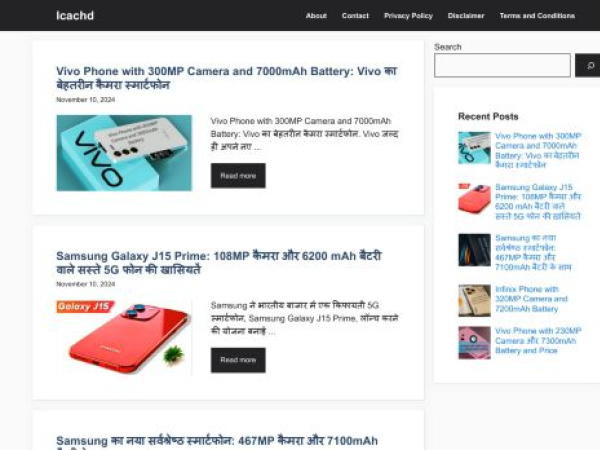Open the Infinix 320MP Camera recent post link

click(531, 299)
